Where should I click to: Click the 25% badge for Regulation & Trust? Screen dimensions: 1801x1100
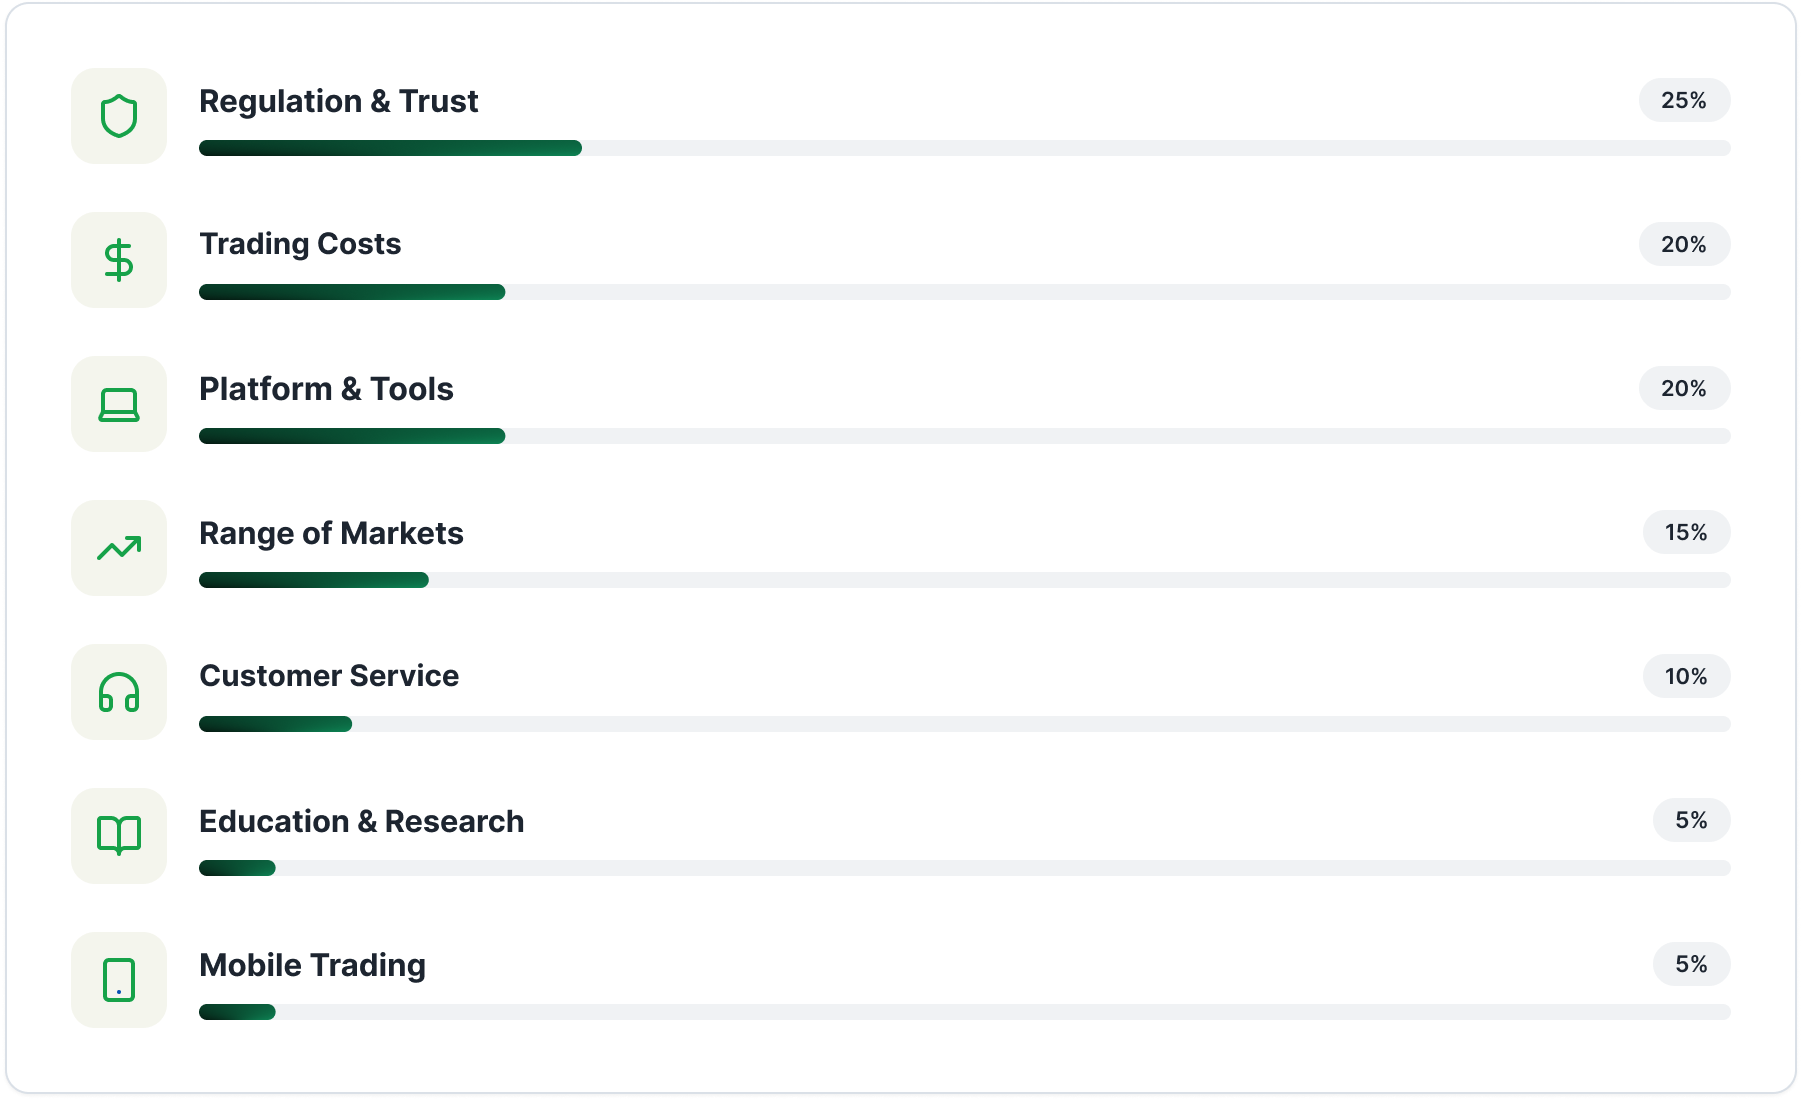tap(1684, 100)
